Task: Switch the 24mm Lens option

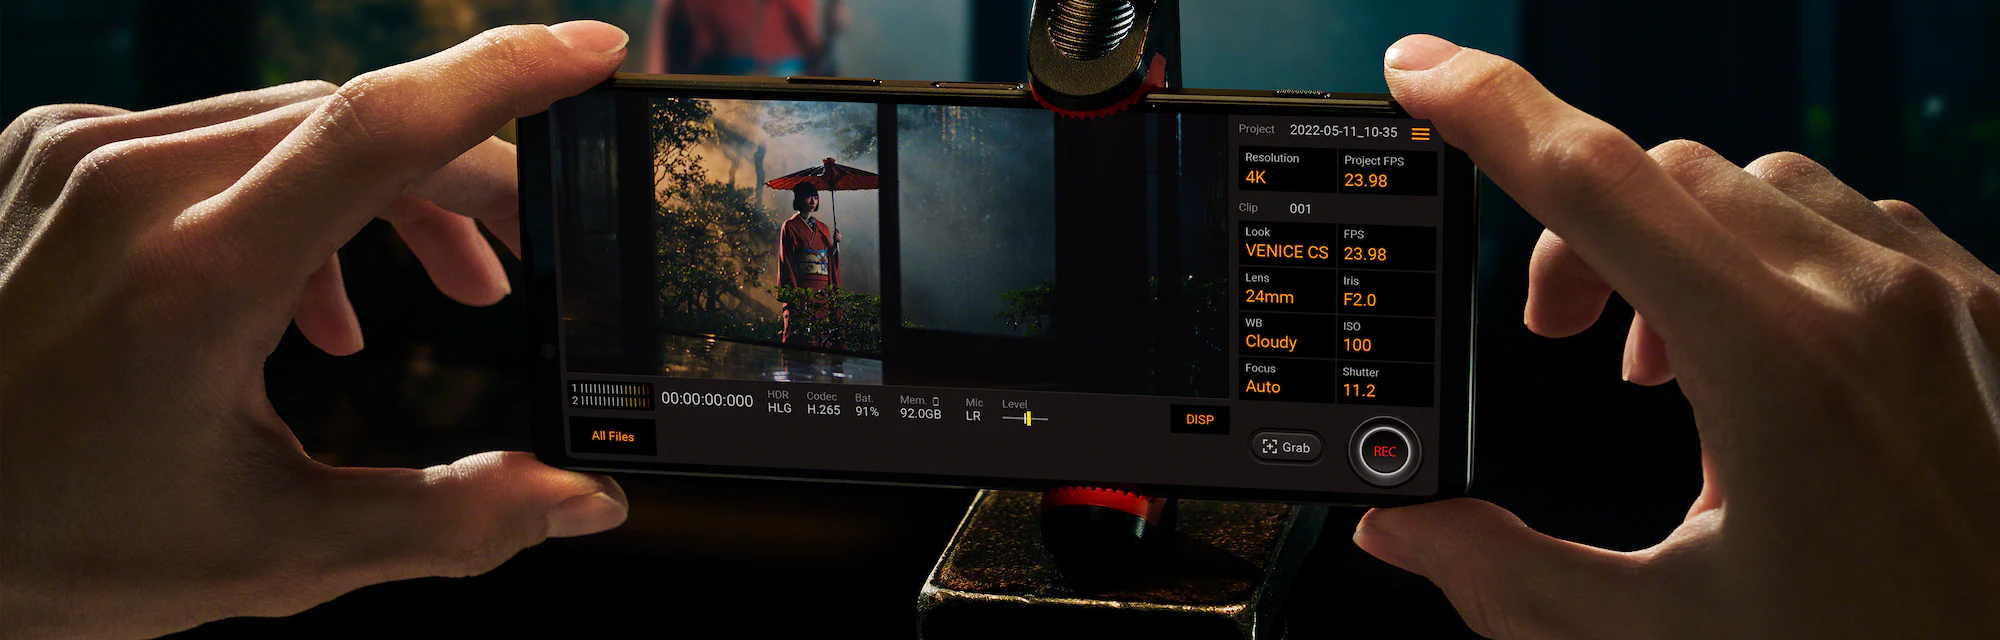Action: pyautogui.click(x=1286, y=290)
